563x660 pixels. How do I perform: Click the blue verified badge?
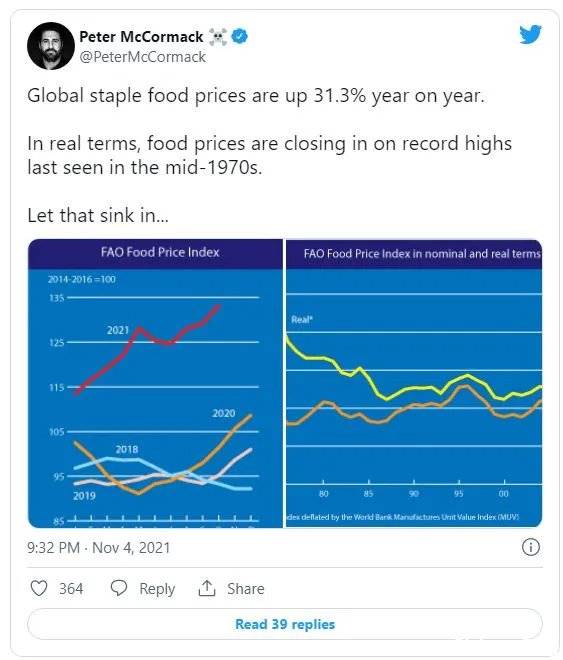point(240,37)
